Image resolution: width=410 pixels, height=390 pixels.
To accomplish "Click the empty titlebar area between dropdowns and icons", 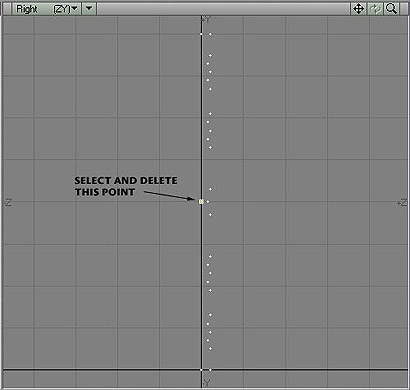I will click(x=223, y=8).
